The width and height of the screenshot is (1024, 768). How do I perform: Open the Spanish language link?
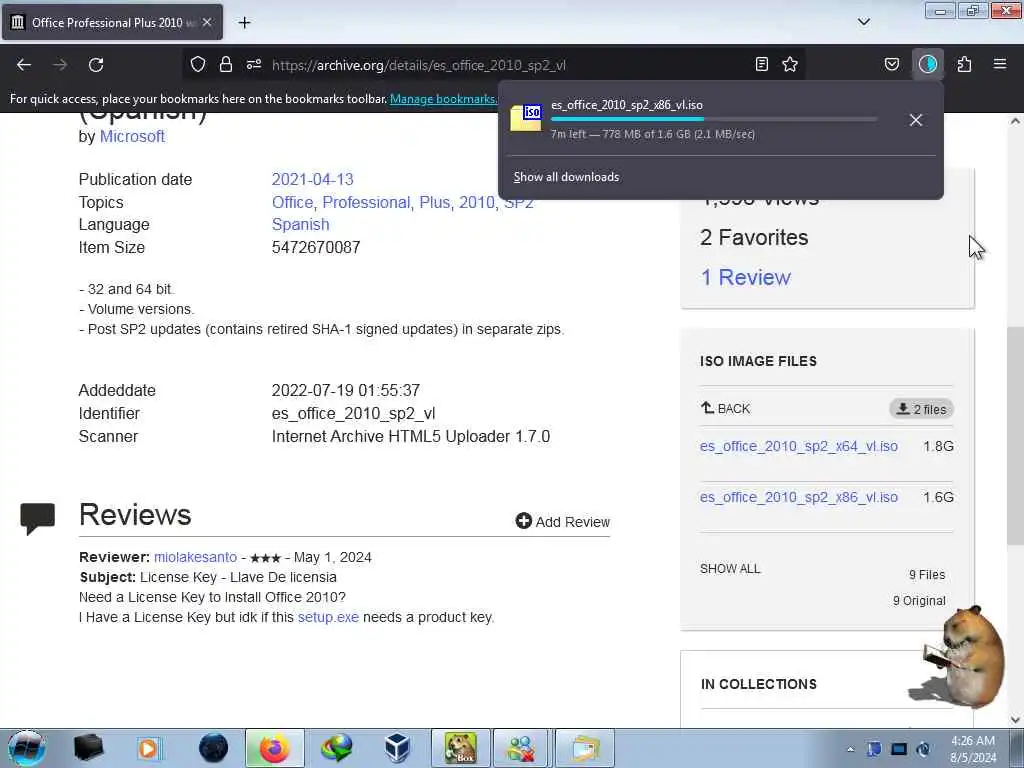pyautogui.click(x=300, y=225)
